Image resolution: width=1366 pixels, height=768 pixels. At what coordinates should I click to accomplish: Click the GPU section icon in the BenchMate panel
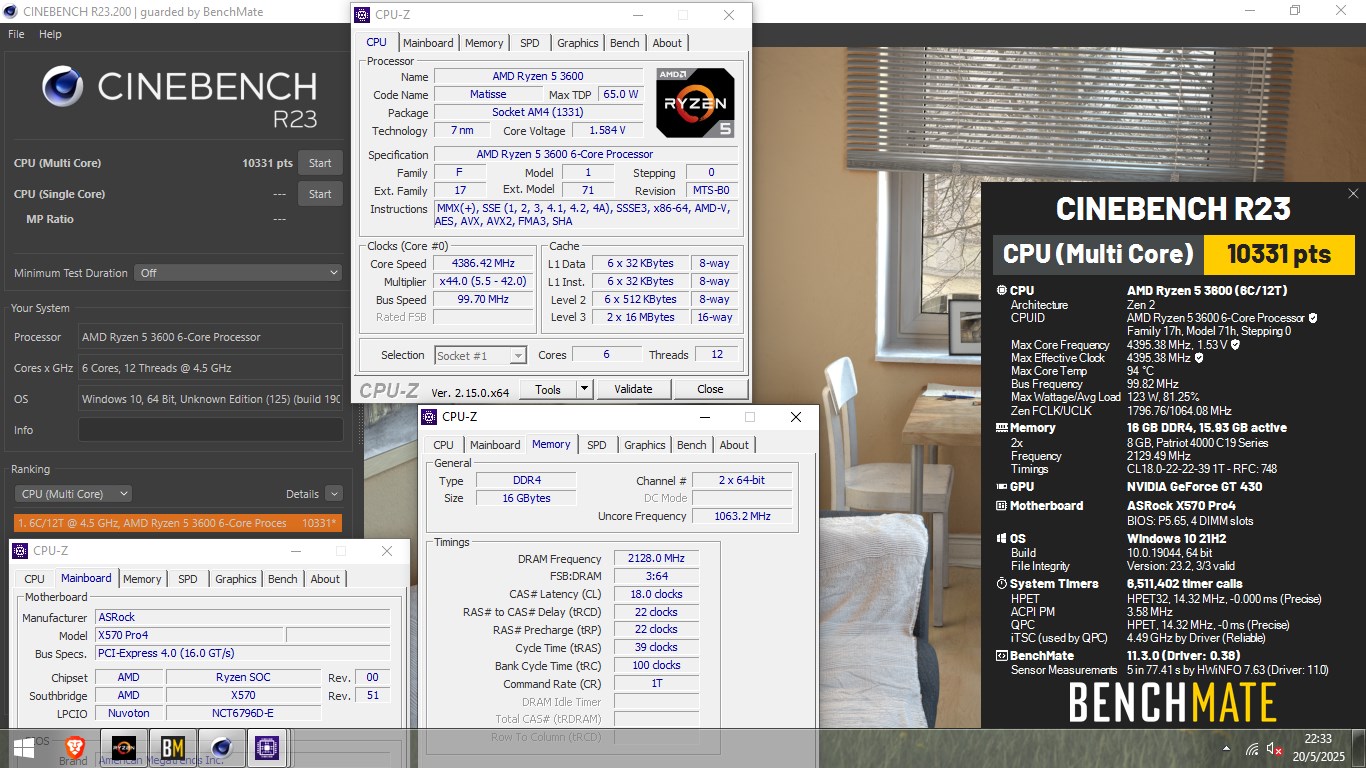pos(1002,487)
